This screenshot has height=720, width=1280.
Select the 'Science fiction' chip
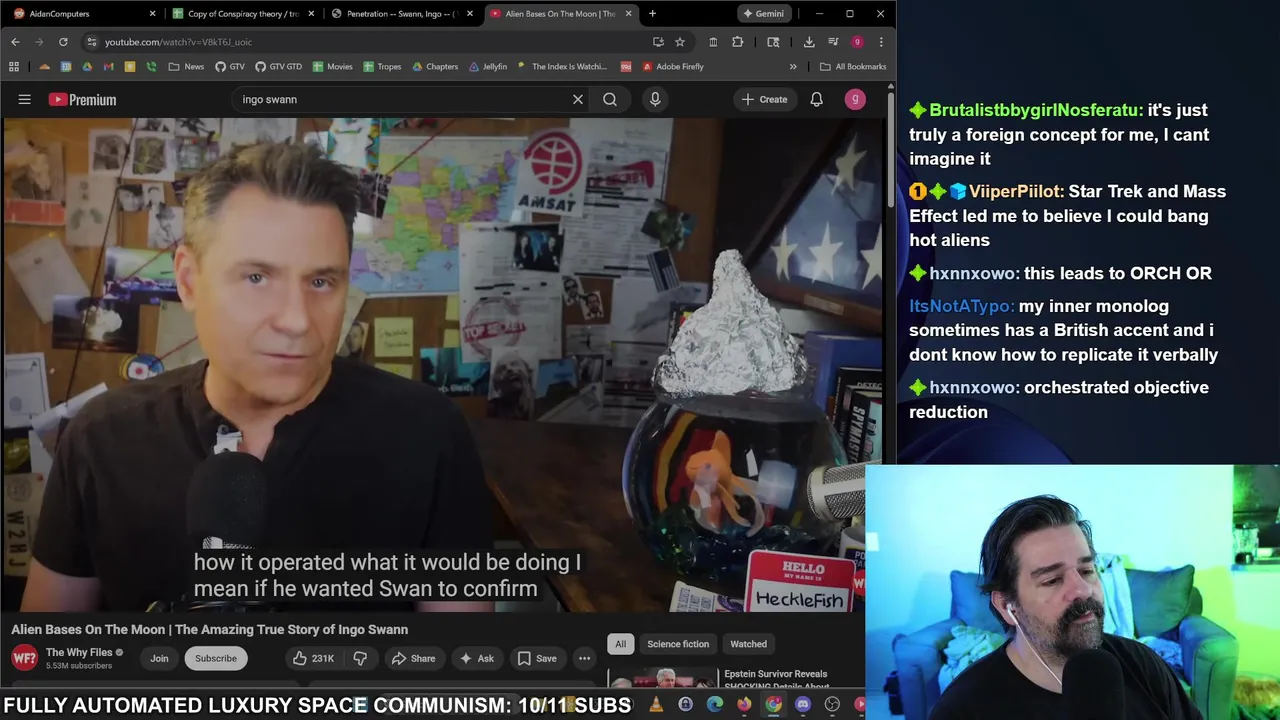coord(678,644)
